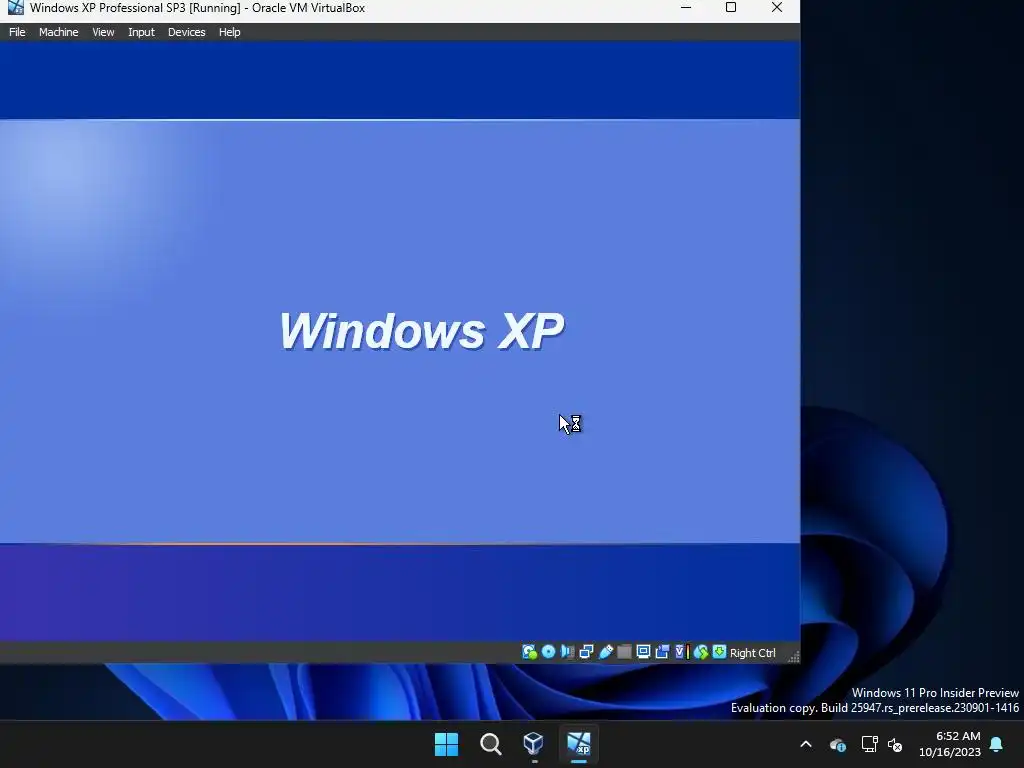Image resolution: width=1024 pixels, height=768 pixels.
Task: Click the muted volume tray icon
Action: 895,744
